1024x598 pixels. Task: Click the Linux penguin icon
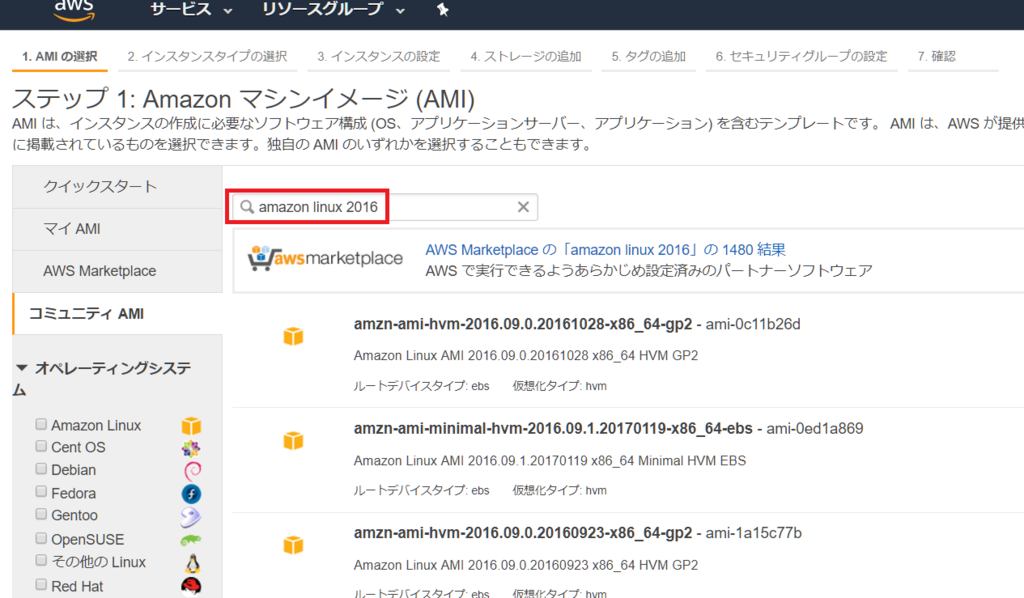[x=192, y=563]
